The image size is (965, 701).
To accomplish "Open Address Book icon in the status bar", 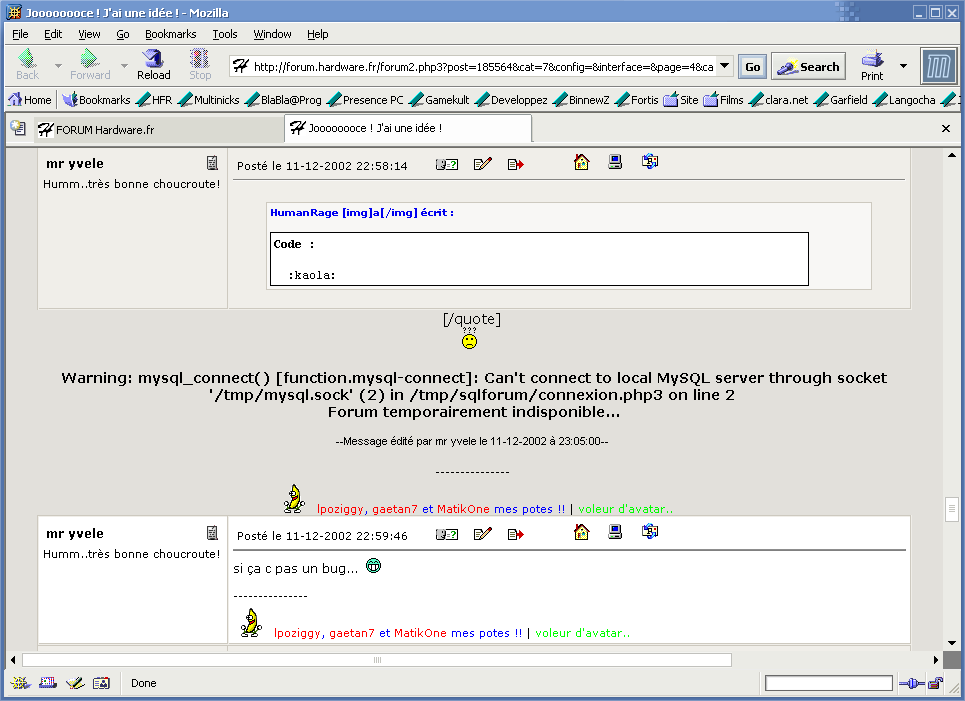I will [101, 683].
